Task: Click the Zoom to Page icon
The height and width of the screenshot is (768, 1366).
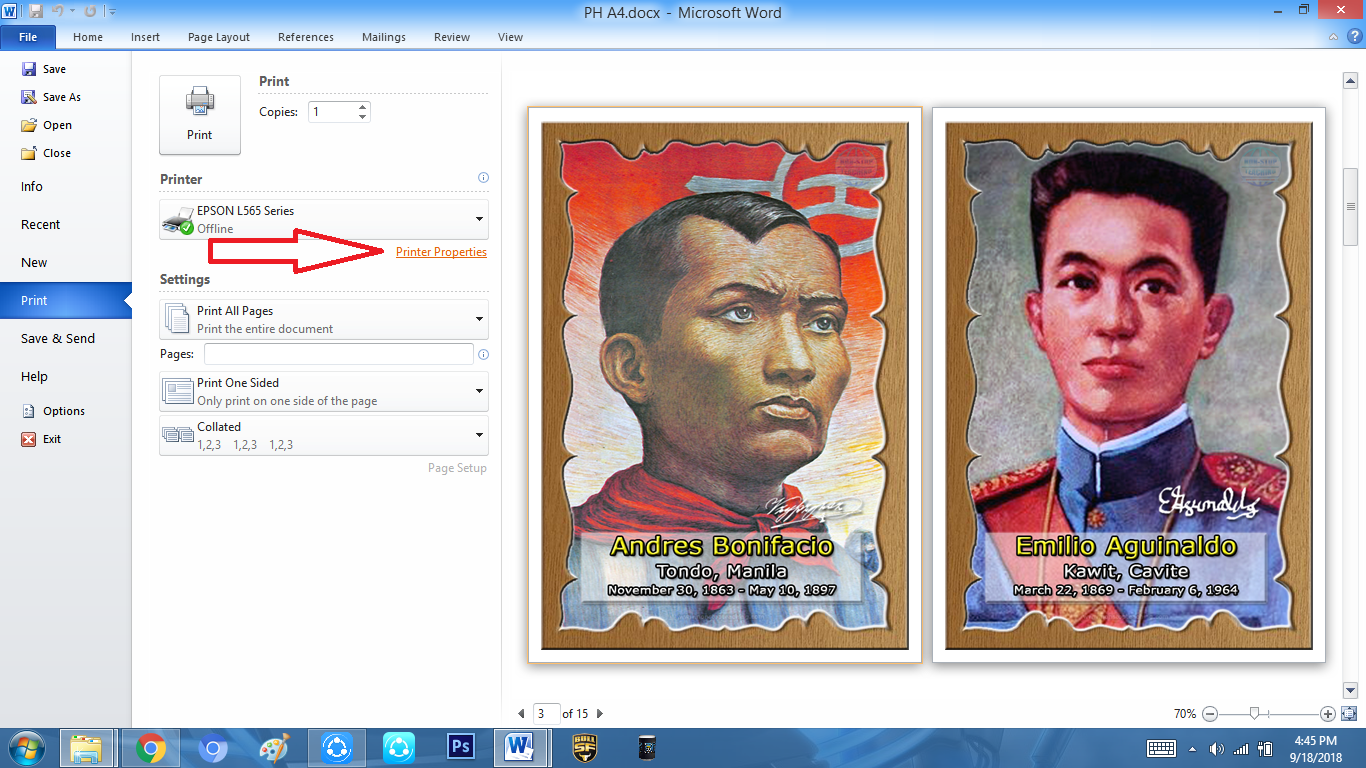Action: click(x=1349, y=714)
